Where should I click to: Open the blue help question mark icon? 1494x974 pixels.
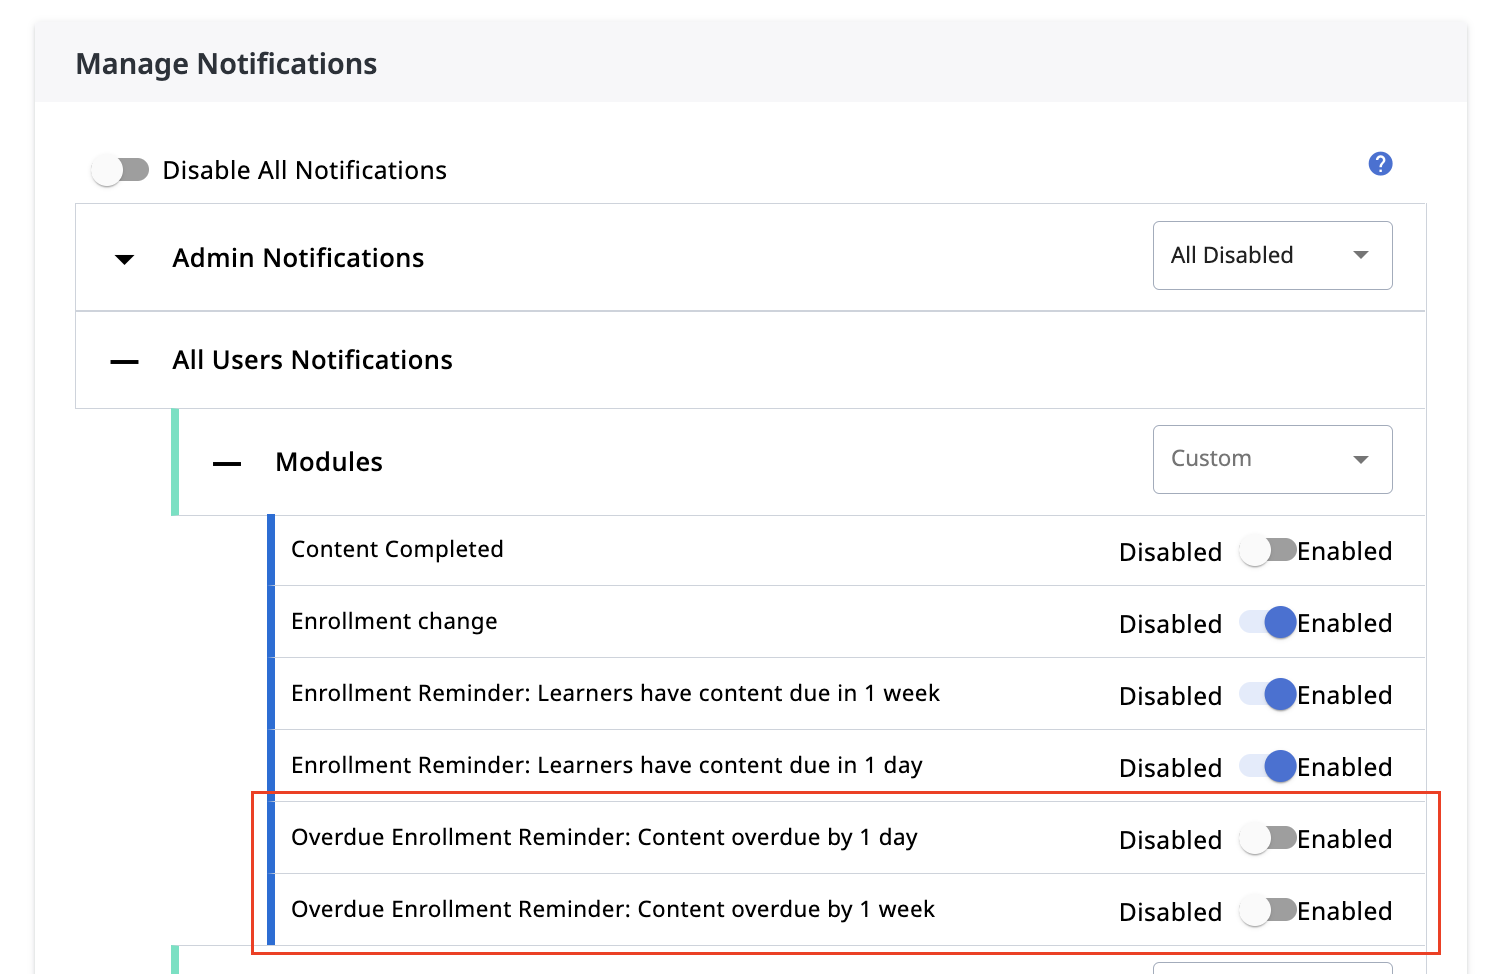[1380, 164]
